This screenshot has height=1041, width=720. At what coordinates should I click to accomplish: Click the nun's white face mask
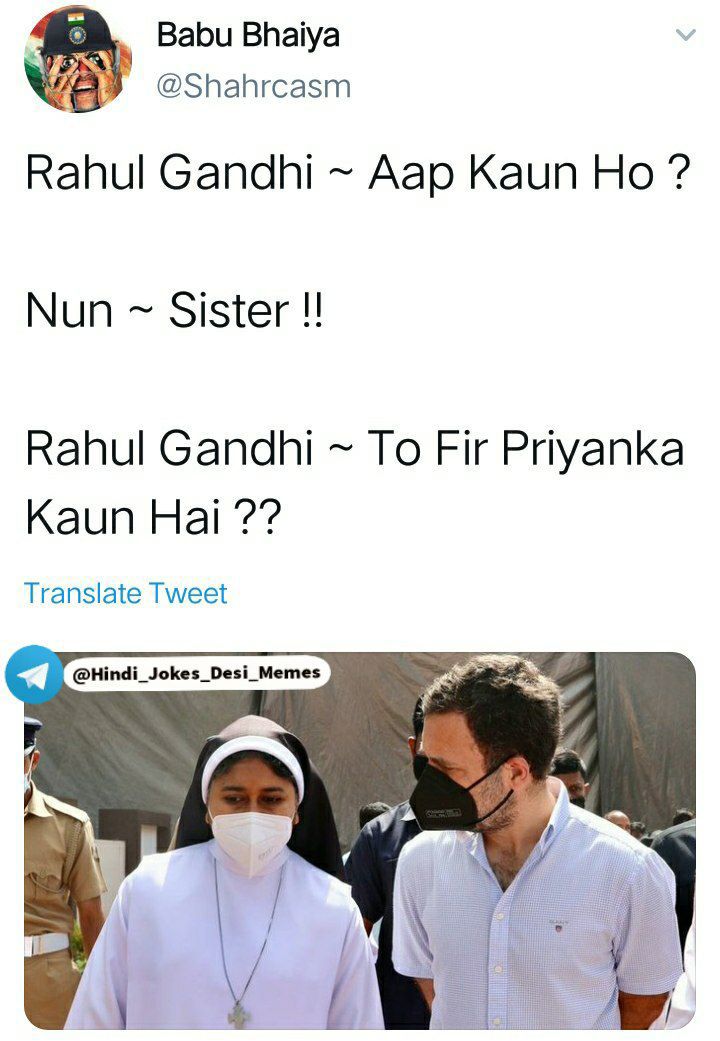click(251, 840)
